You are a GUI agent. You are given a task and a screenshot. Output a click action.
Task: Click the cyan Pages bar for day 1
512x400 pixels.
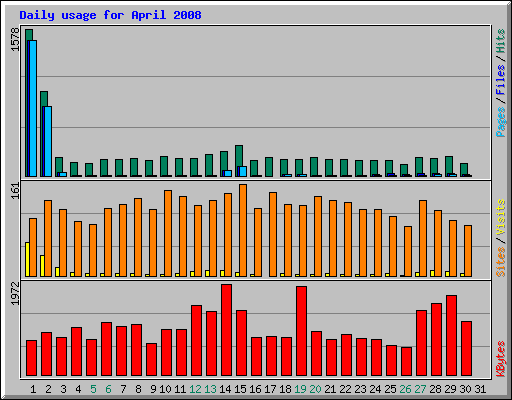click(33, 108)
